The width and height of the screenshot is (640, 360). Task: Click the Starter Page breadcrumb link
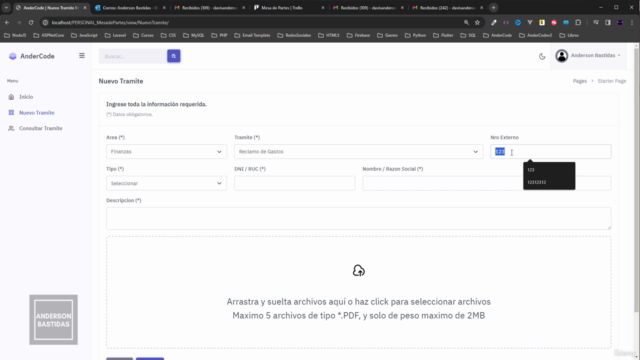point(612,81)
